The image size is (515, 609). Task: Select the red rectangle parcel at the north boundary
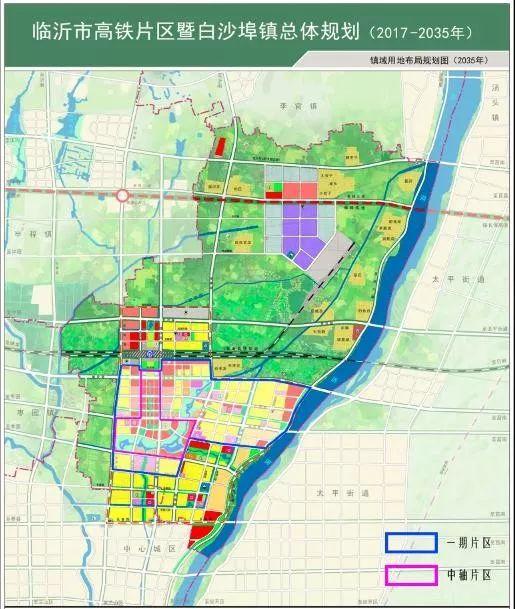[220, 147]
